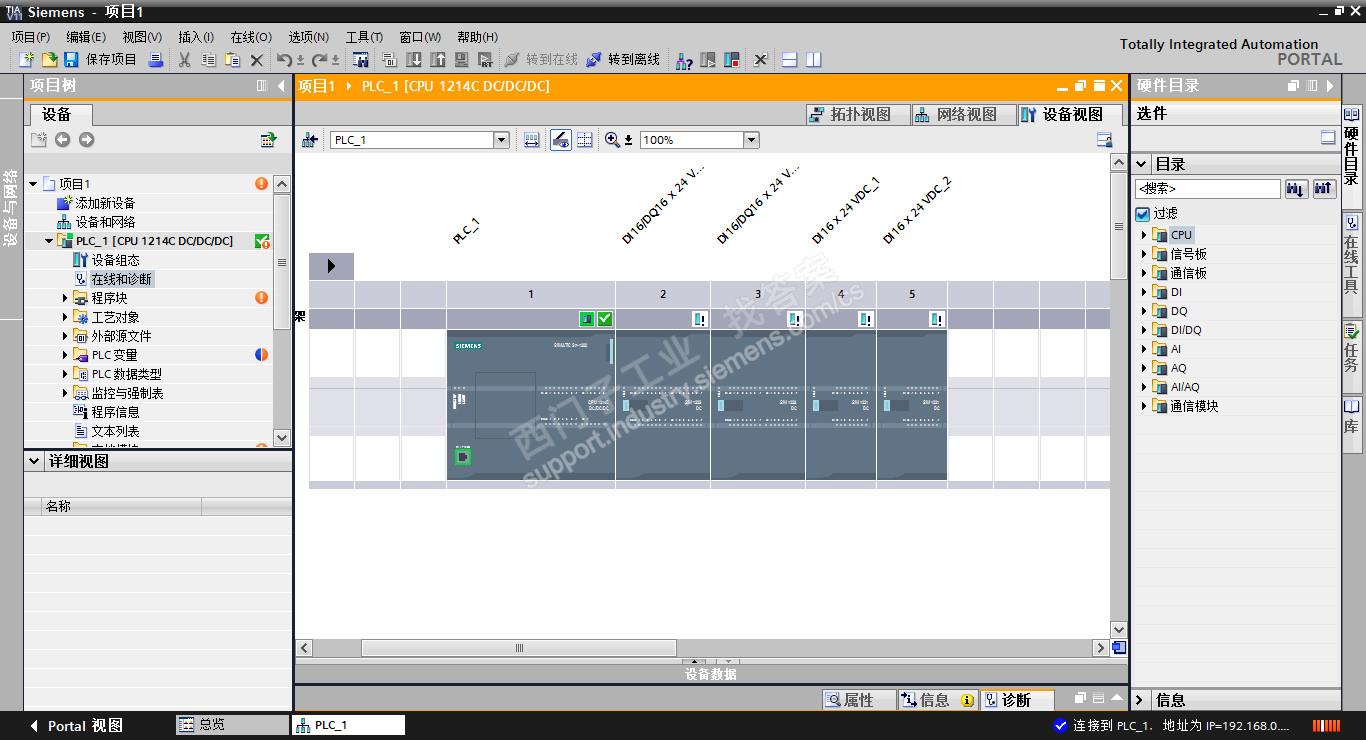Split the editor space vertically
The width and height of the screenshot is (1366, 740).
coord(814,60)
